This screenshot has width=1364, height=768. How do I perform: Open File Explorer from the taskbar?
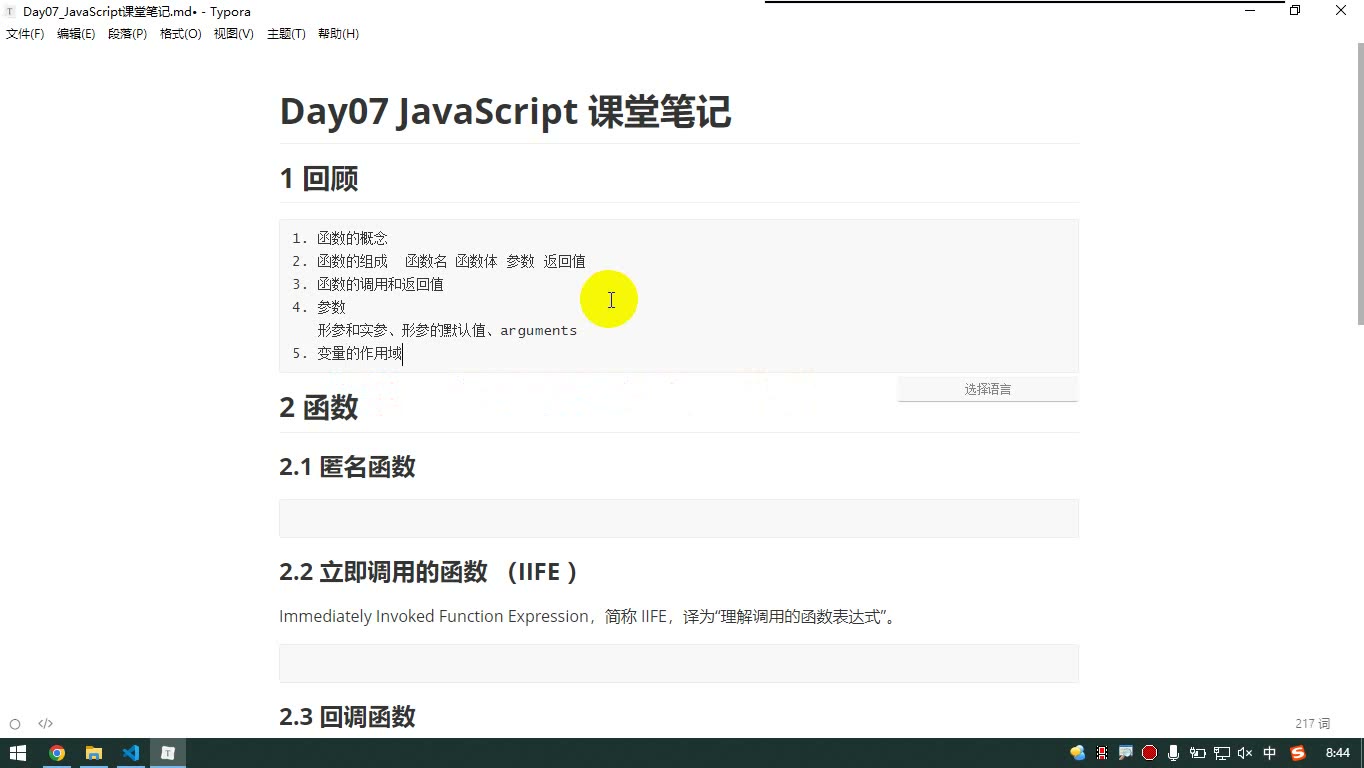click(x=94, y=753)
